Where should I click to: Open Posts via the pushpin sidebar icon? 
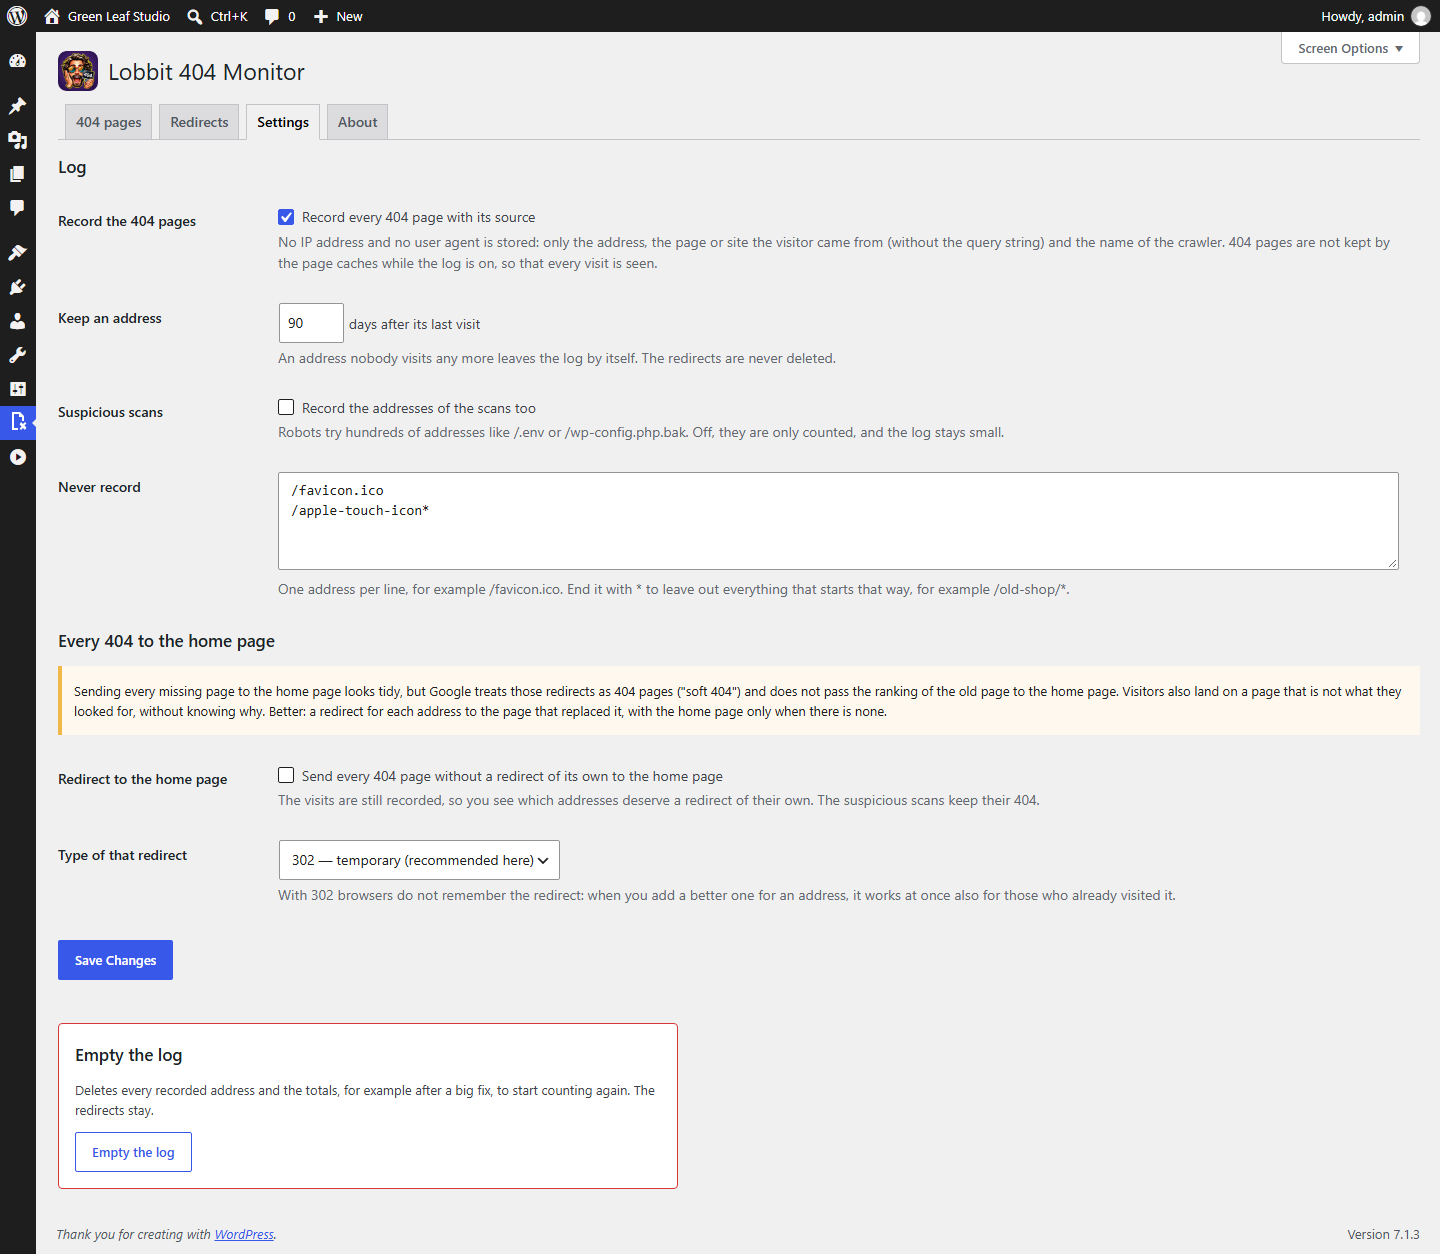coord(17,106)
